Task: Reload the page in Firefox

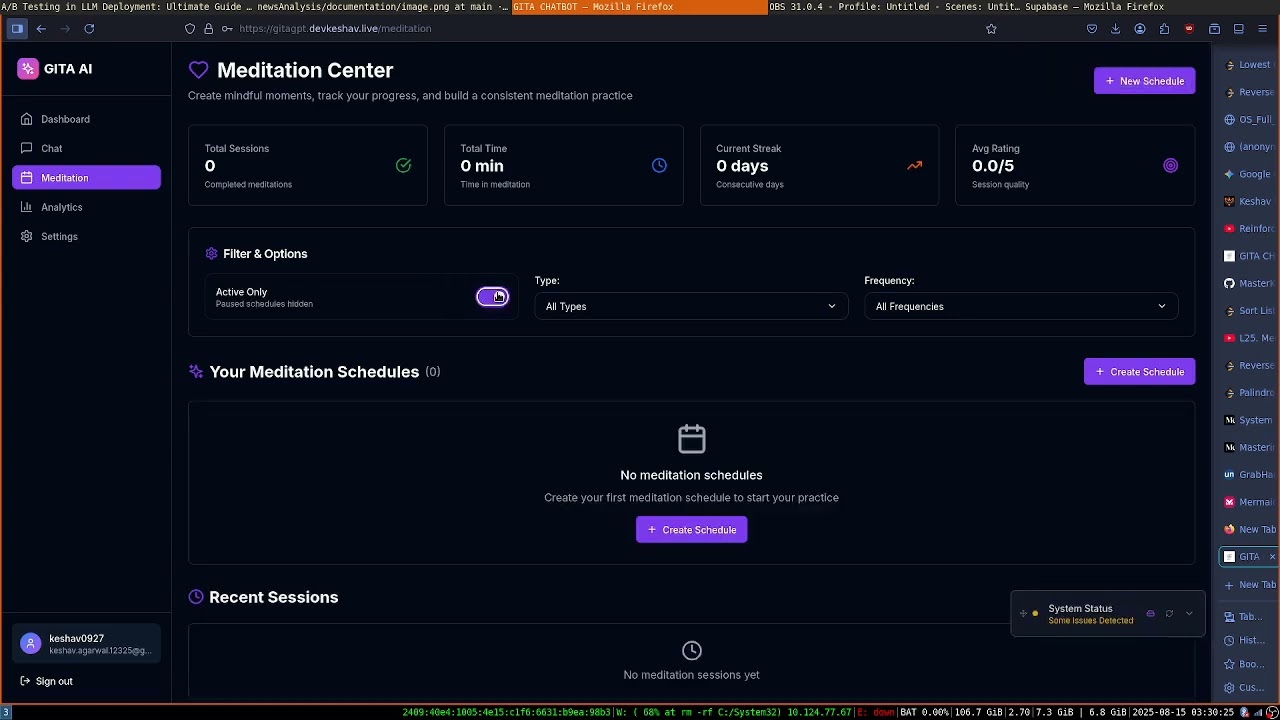Action: pyautogui.click(x=89, y=29)
